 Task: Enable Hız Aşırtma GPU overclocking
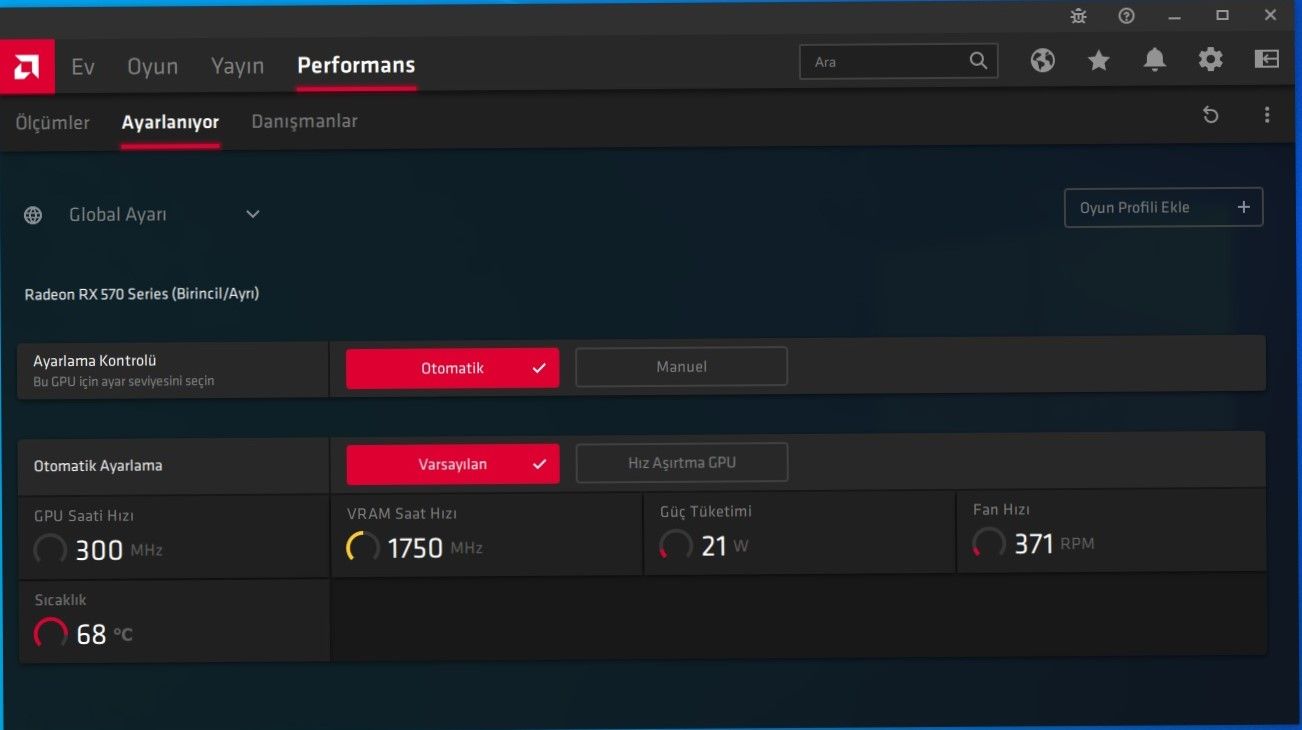tap(682, 463)
